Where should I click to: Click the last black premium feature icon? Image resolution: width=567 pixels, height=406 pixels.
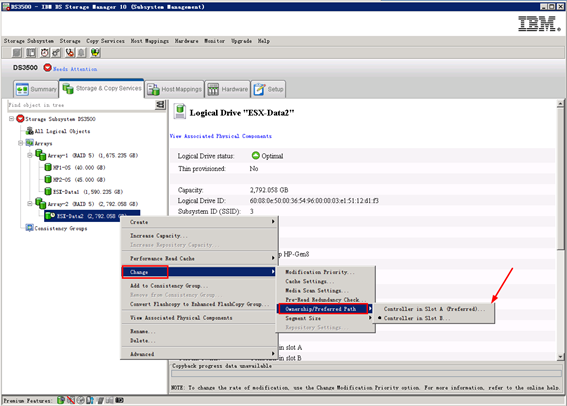click(120, 400)
